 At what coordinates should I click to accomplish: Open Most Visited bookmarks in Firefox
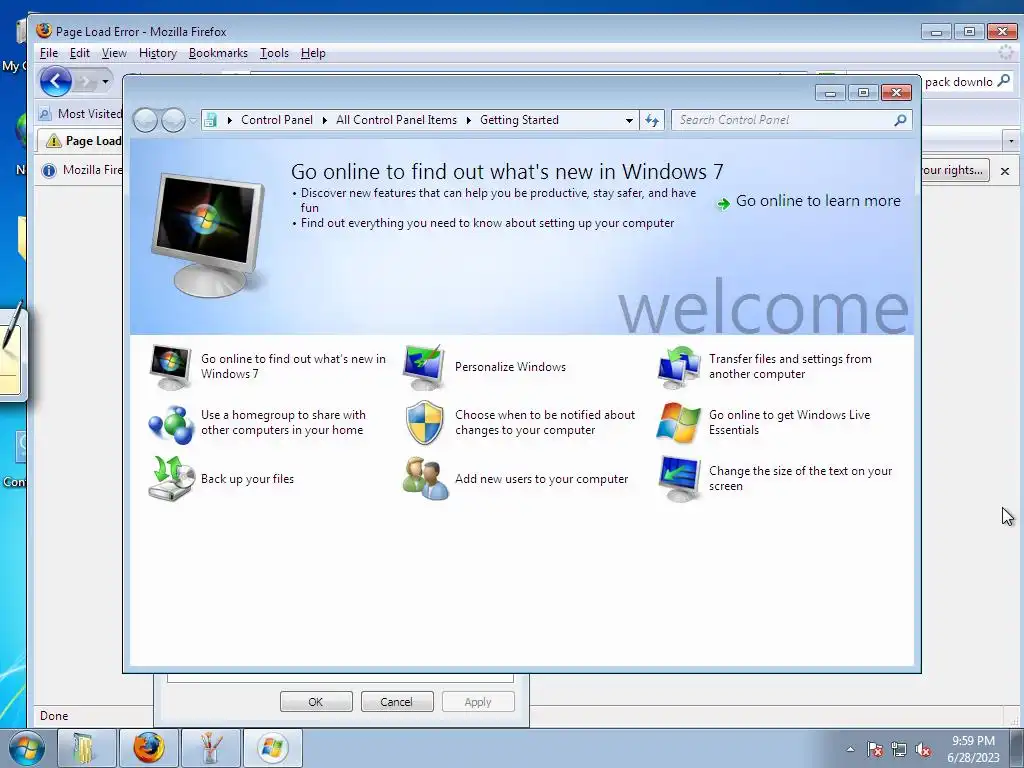tap(81, 114)
